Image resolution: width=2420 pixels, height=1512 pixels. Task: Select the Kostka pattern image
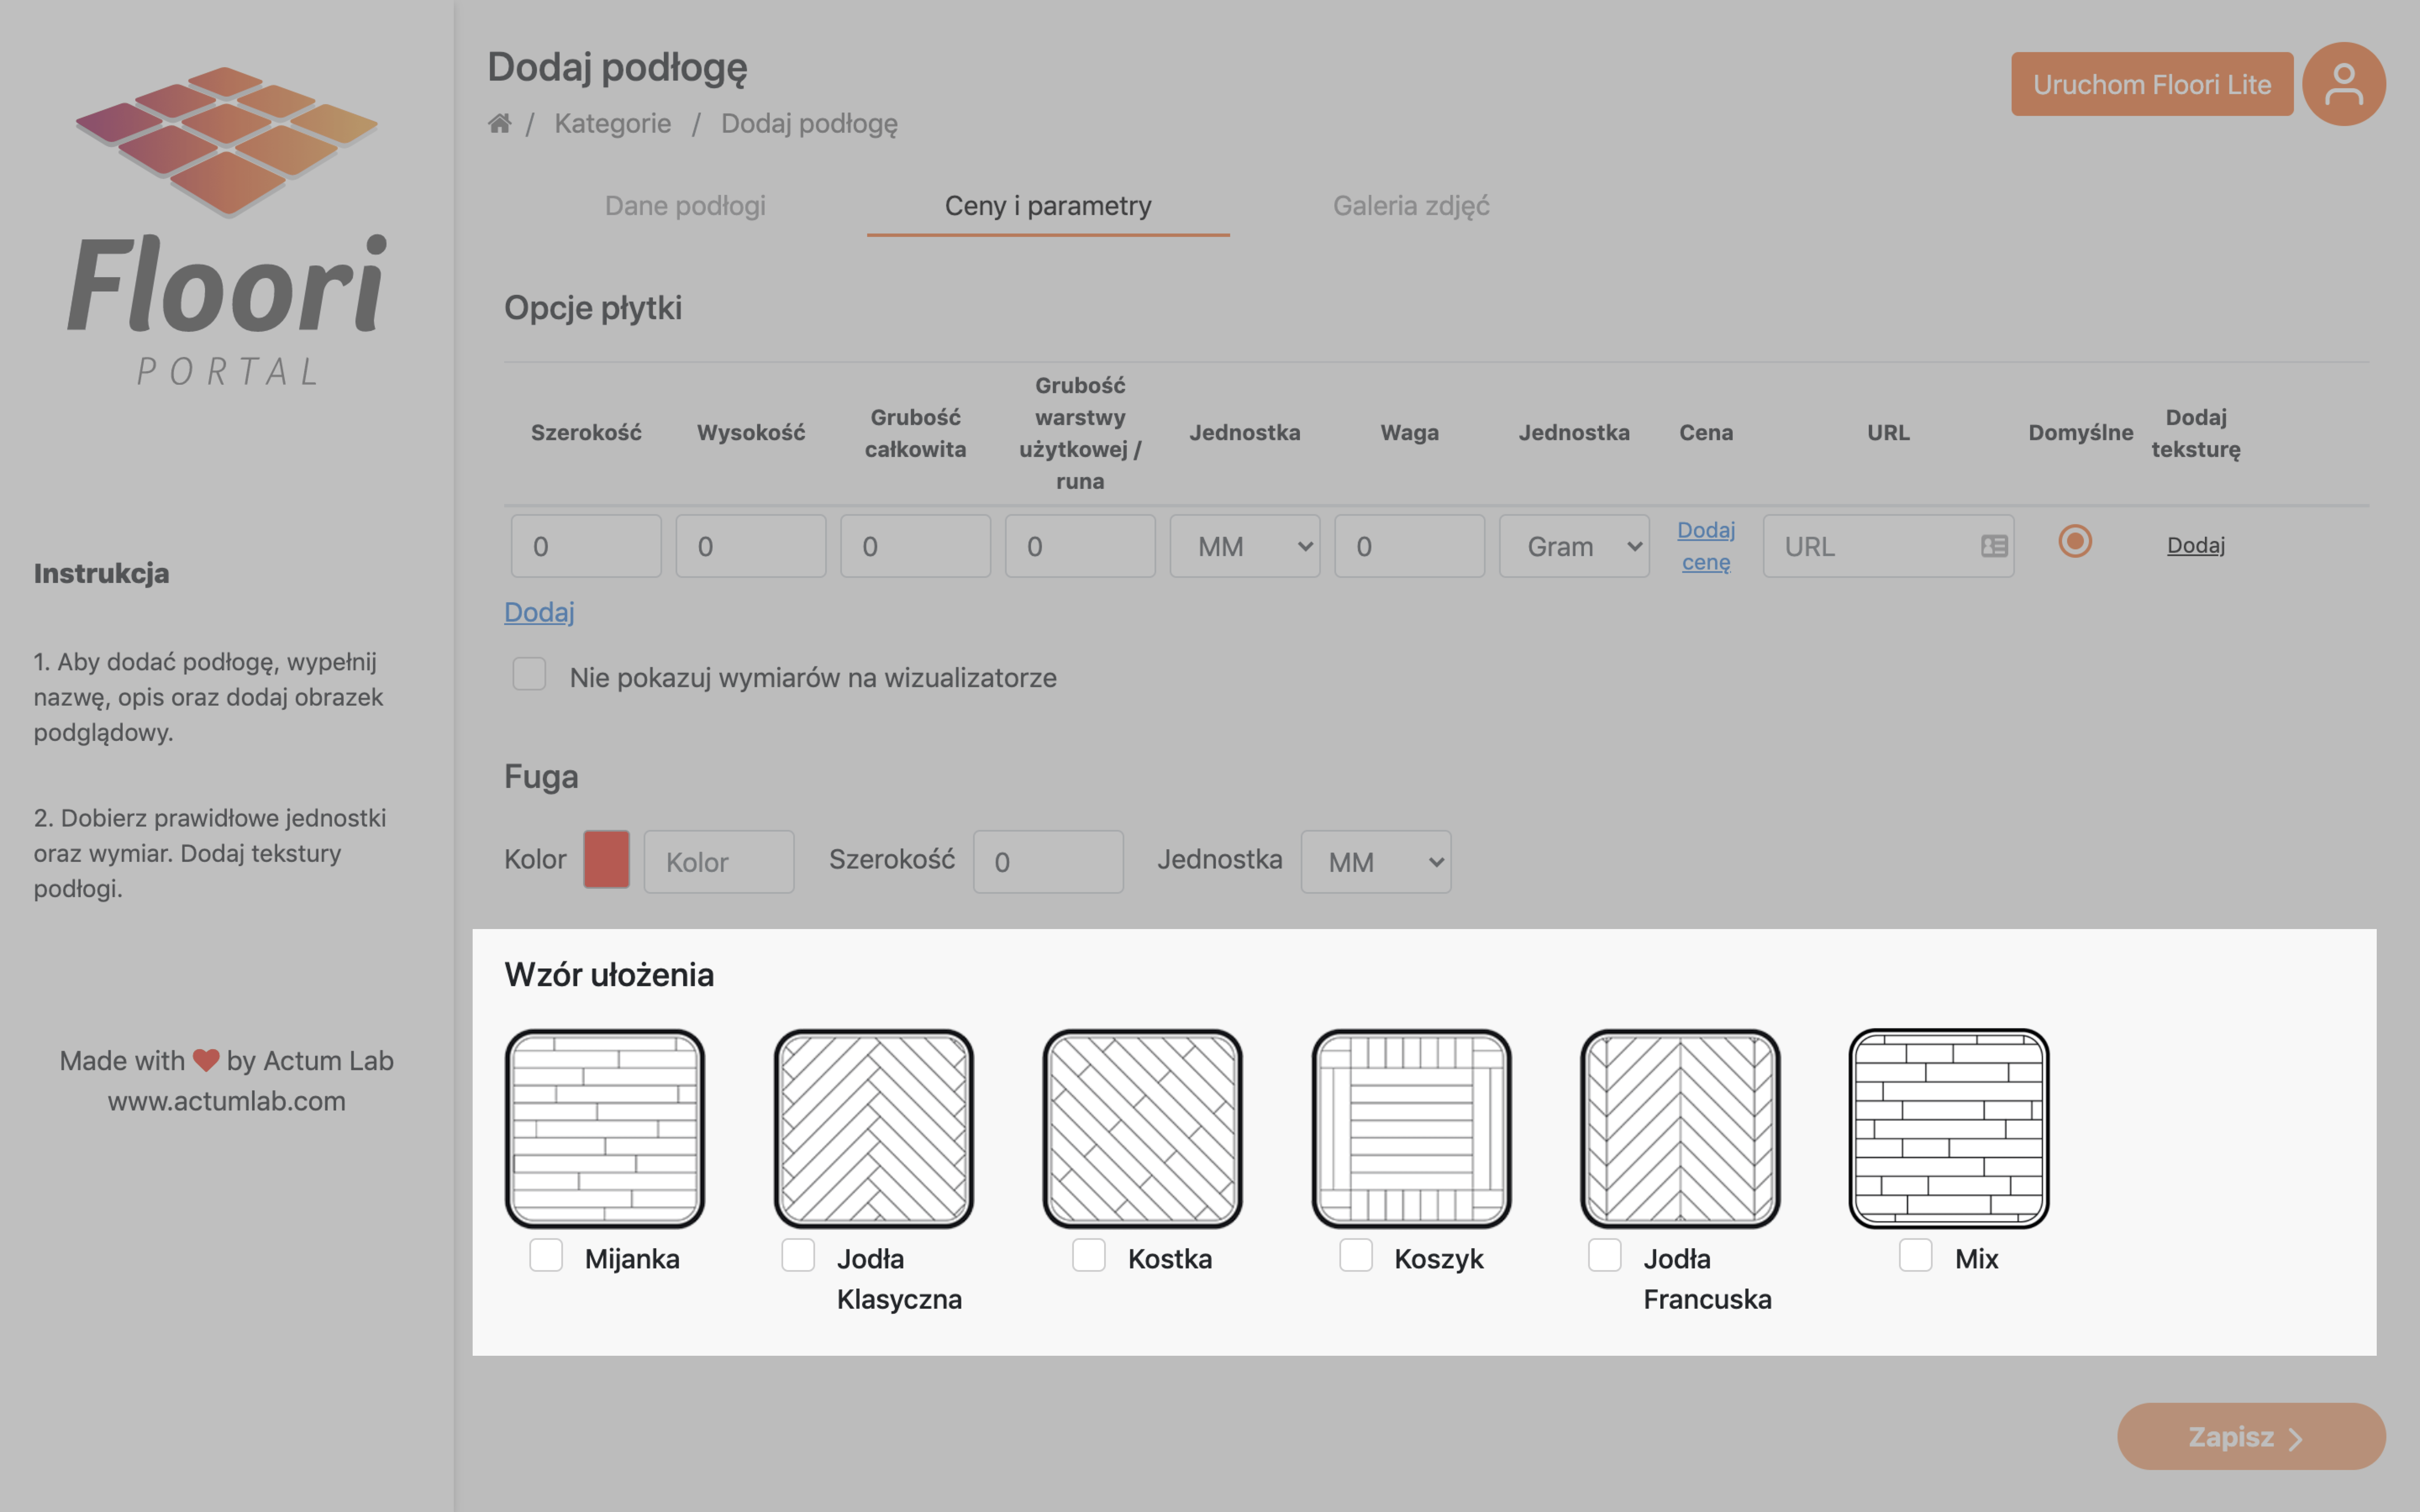[x=1143, y=1128]
